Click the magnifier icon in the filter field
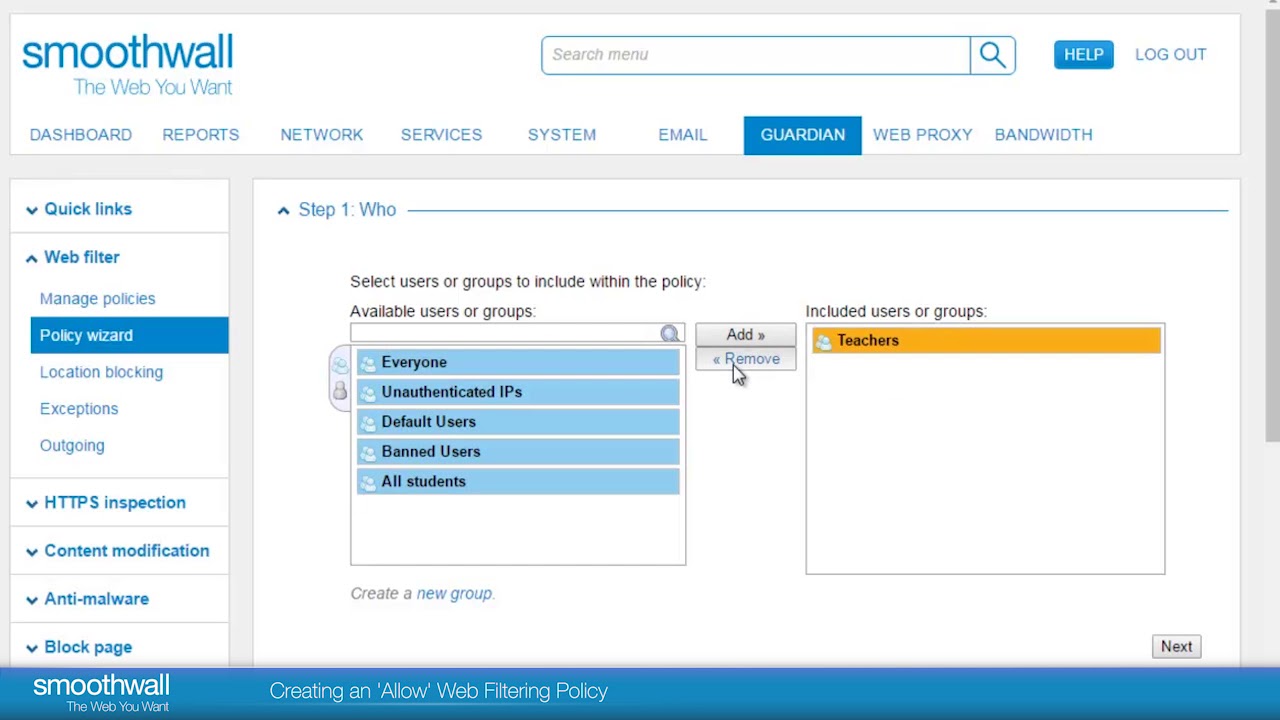The image size is (1280, 720). (669, 333)
